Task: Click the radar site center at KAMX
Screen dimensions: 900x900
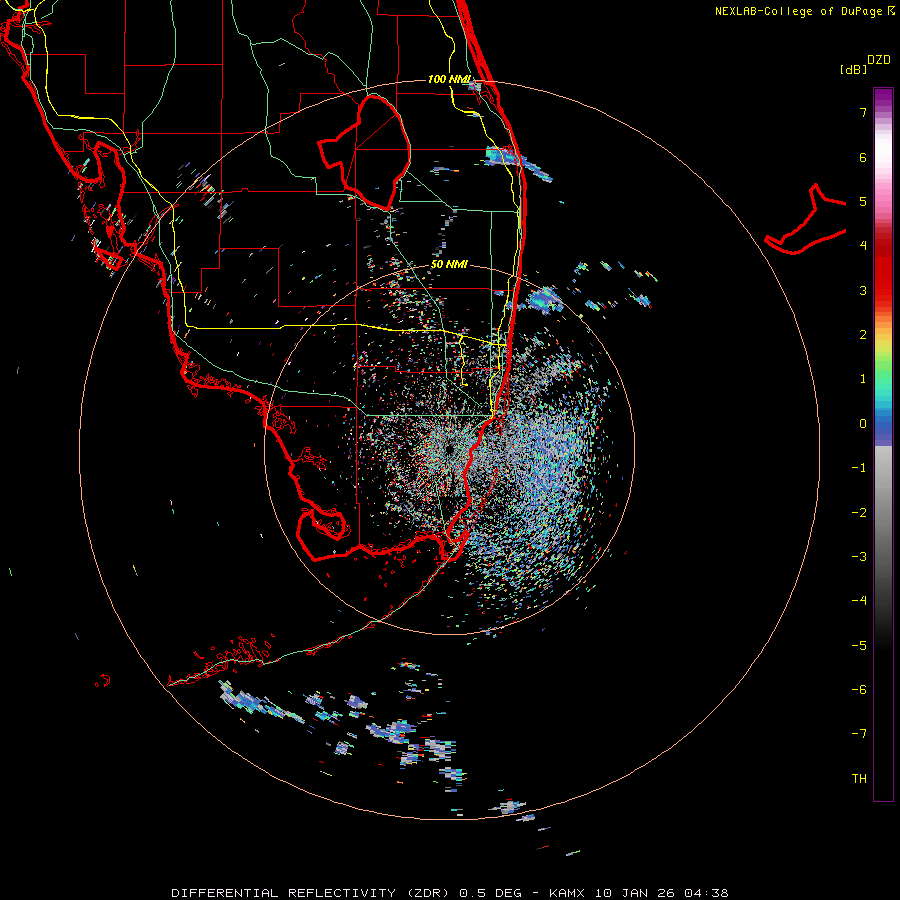Action: tap(448, 450)
